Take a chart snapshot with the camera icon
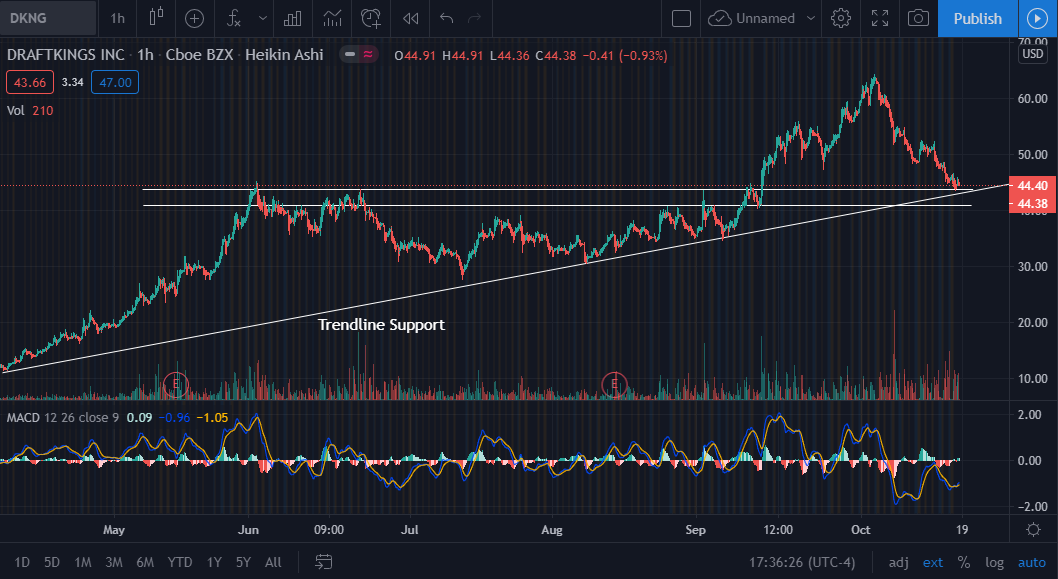This screenshot has height=579, width=1058. 918,18
